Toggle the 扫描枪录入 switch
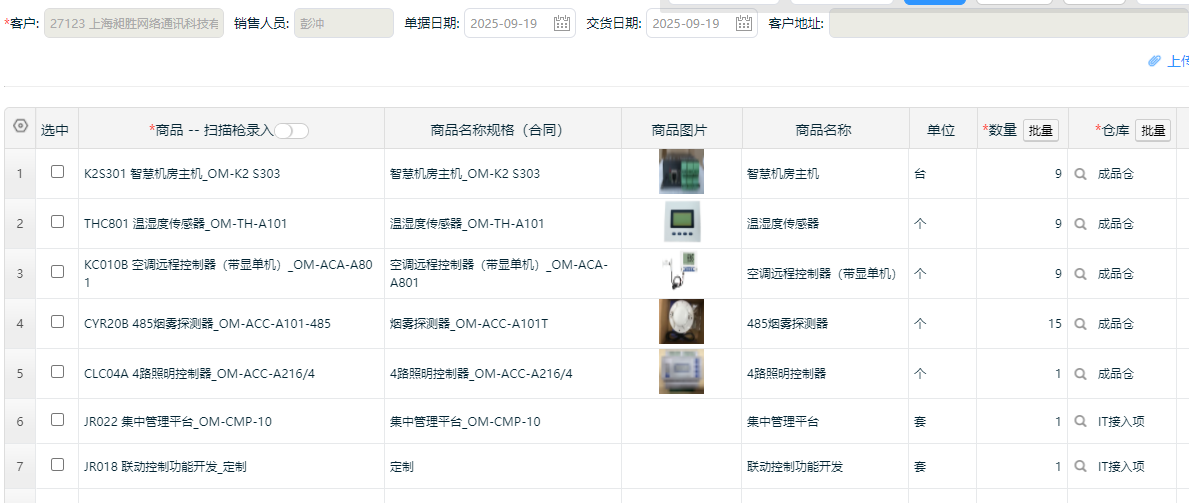Viewport: 1189px width, 503px height. tap(291, 130)
